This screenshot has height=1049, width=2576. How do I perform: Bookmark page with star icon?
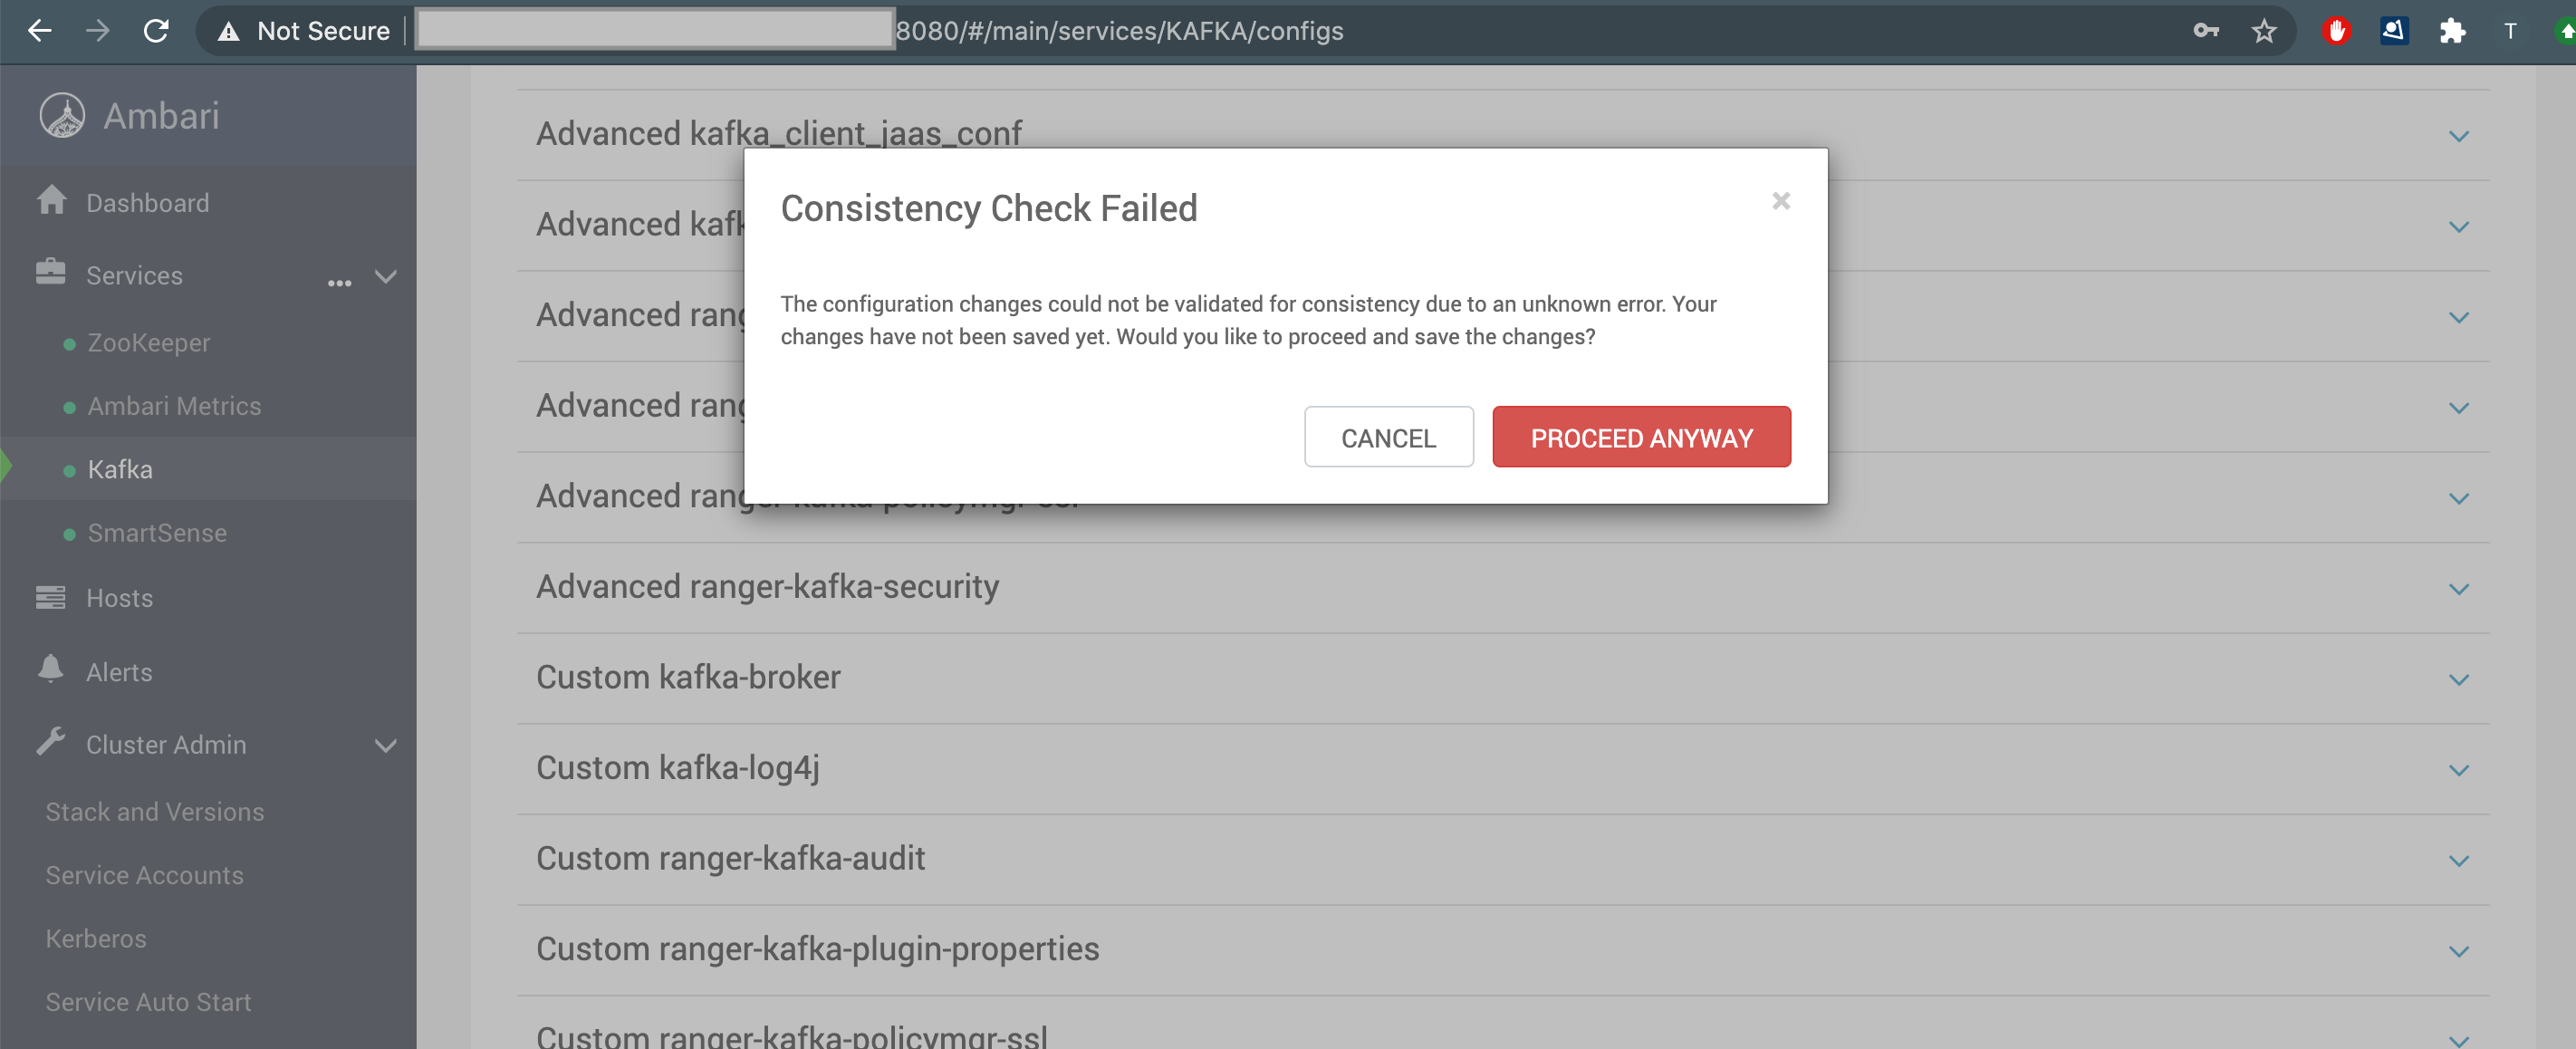2263,31
